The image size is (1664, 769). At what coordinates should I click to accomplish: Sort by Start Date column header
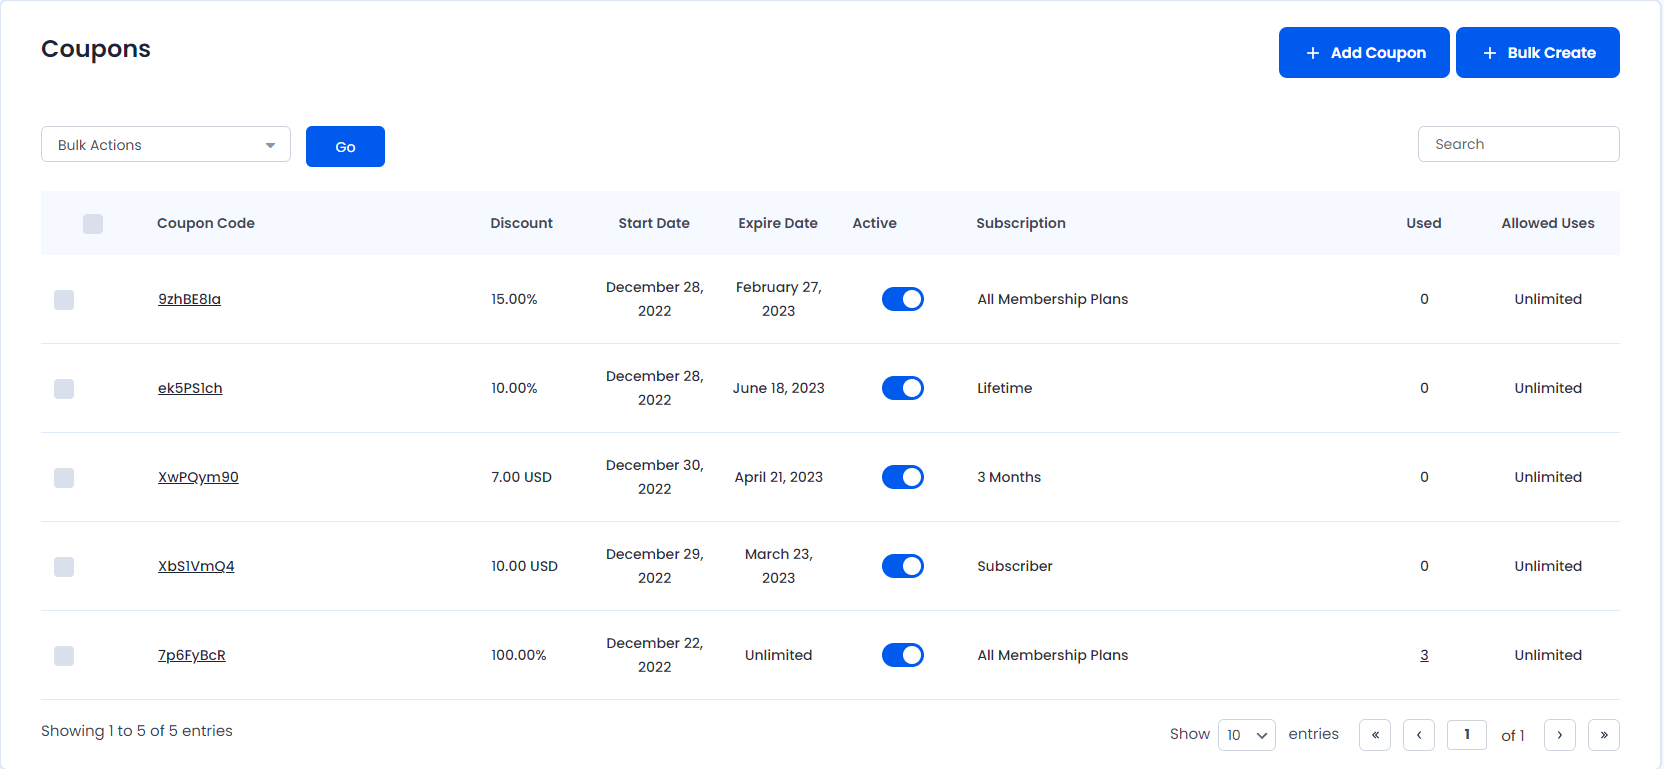pyautogui.click(x=654, y=223)
